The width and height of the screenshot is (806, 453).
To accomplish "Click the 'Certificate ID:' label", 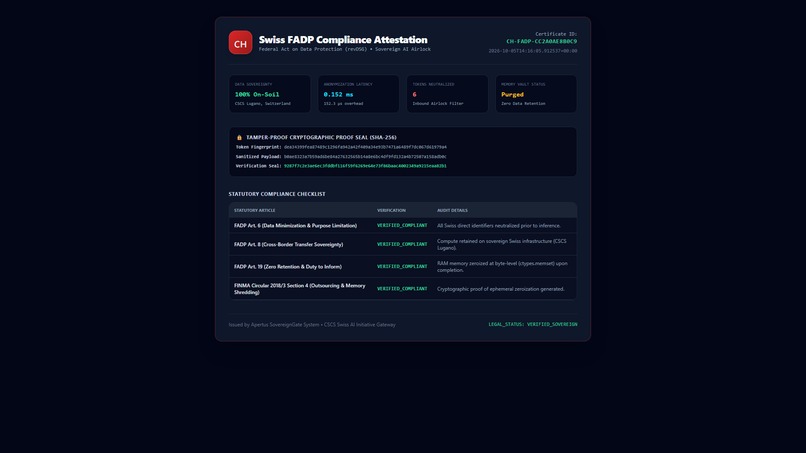I will [x=556, y=34].
